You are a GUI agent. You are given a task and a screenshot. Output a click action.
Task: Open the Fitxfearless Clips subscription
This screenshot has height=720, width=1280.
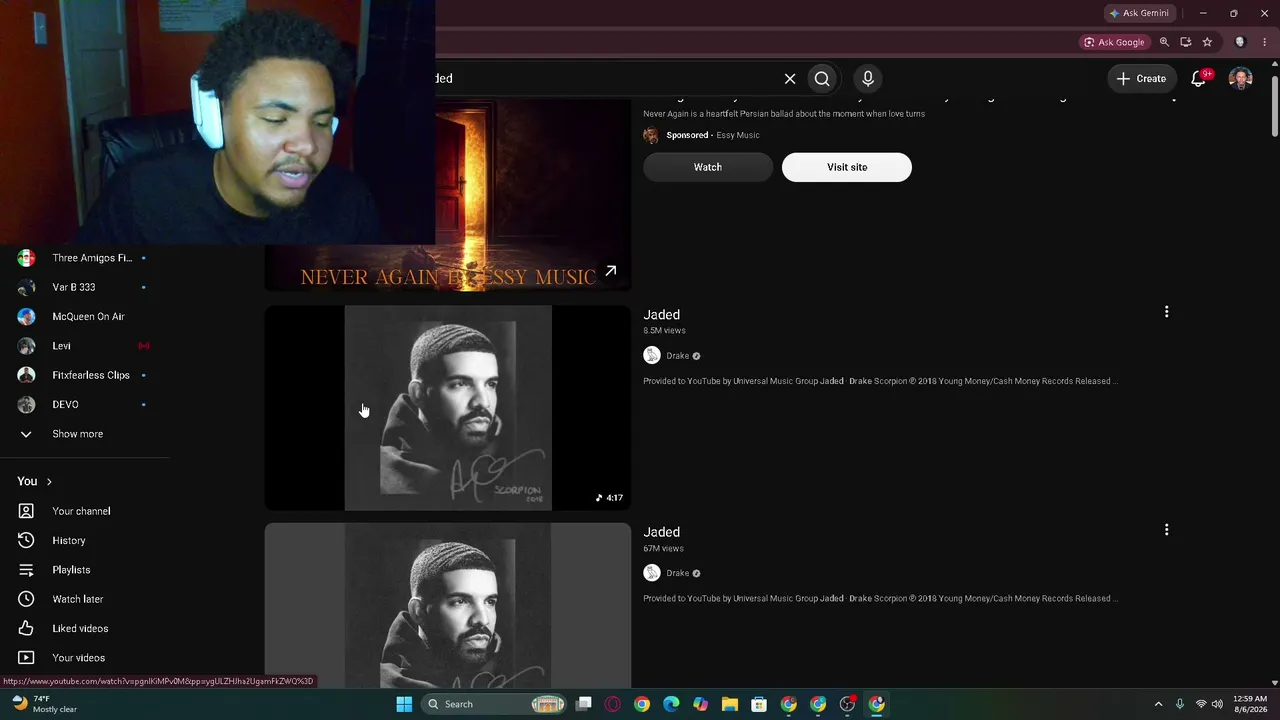coord(85,375)
